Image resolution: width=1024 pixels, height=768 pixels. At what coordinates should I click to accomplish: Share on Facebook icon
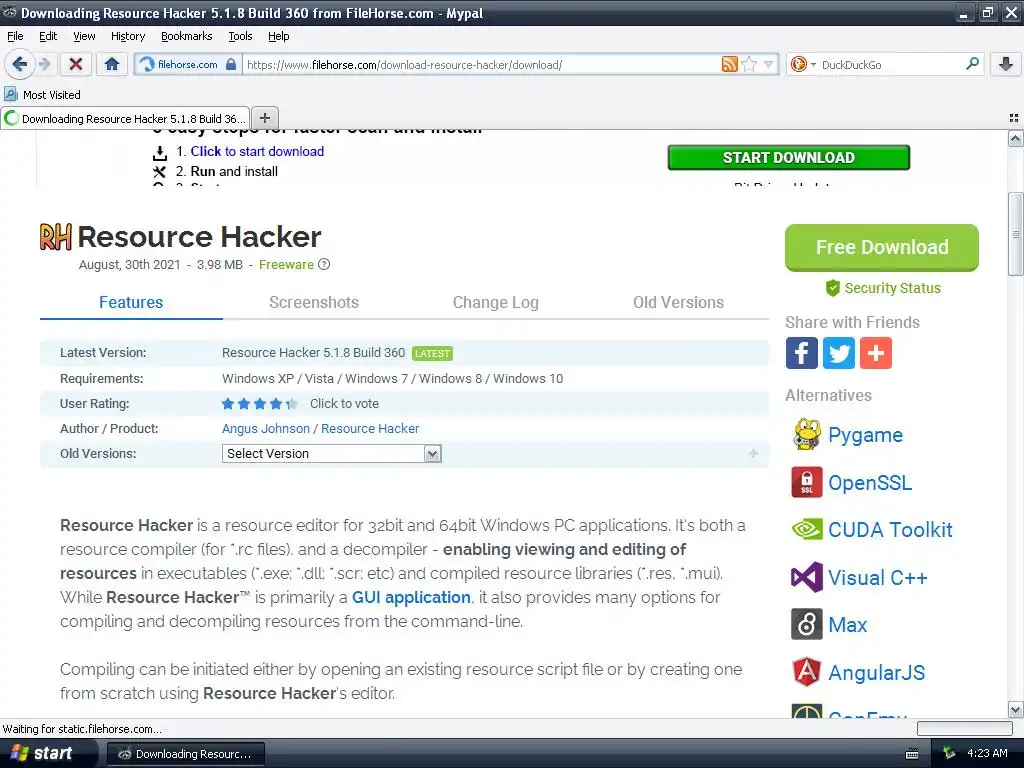click(801, 353)
